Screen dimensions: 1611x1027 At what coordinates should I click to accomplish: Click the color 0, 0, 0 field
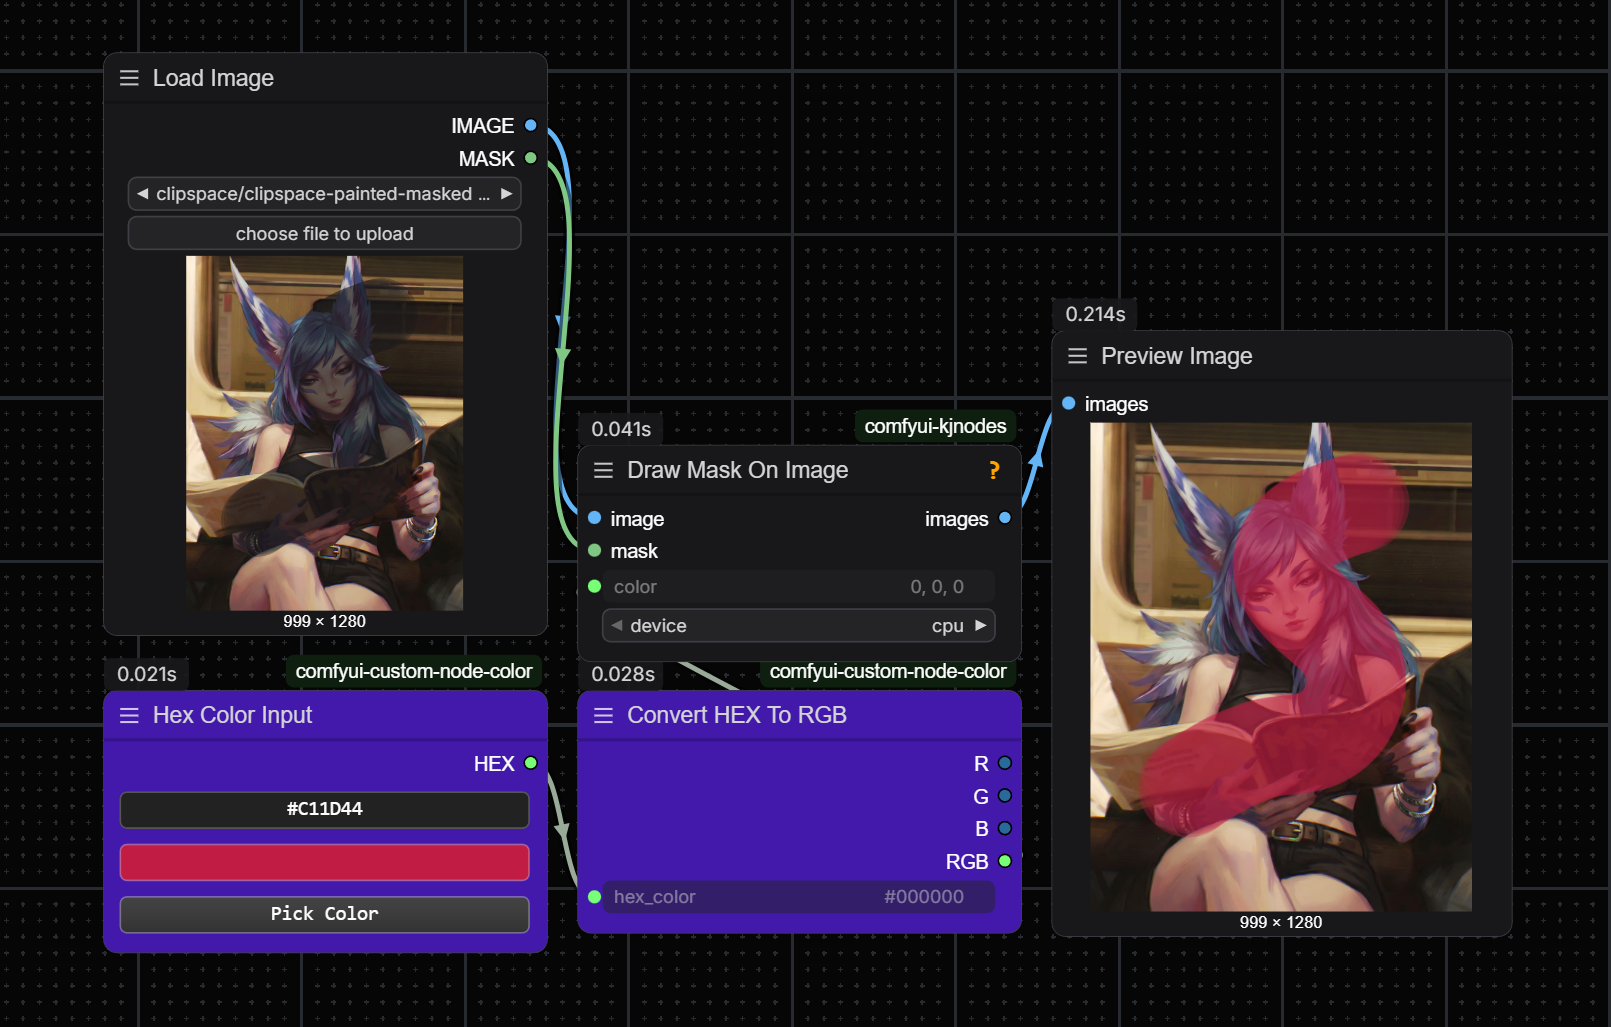[798, 587]
